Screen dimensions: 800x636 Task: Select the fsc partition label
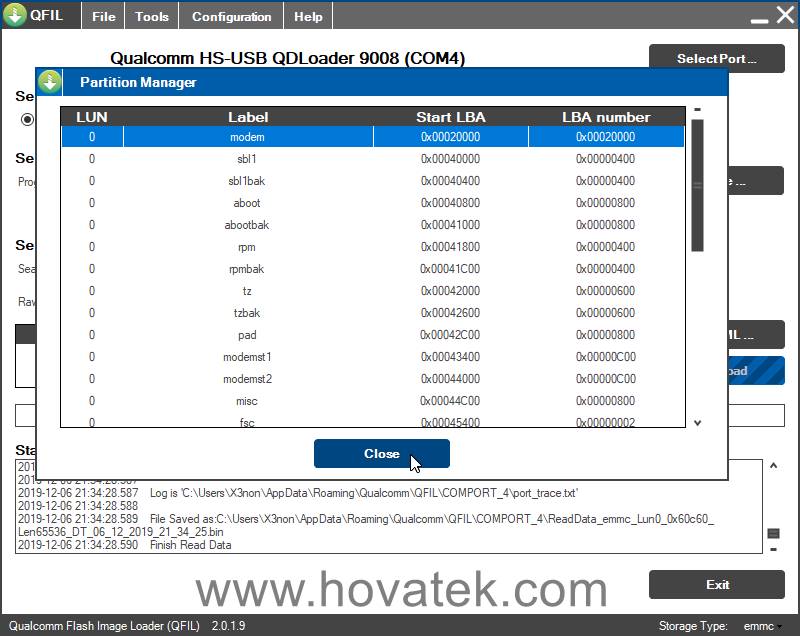coord(247,422)
